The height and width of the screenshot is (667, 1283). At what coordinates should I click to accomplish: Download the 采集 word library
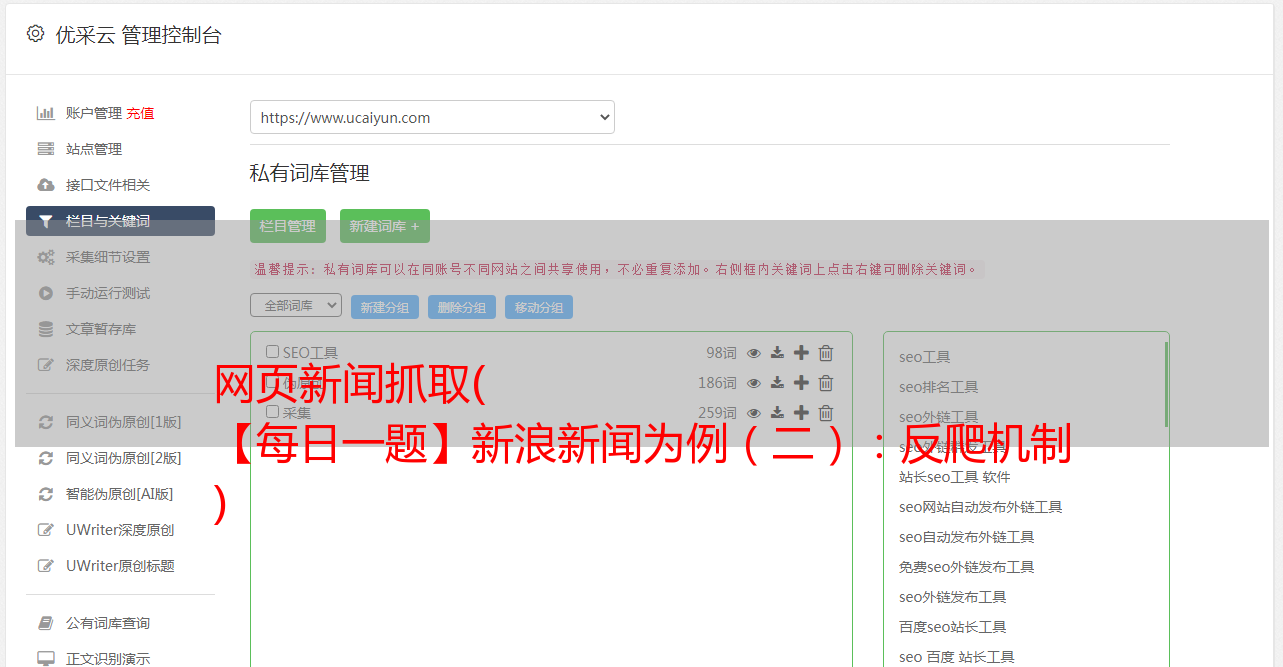coord(777,413)
